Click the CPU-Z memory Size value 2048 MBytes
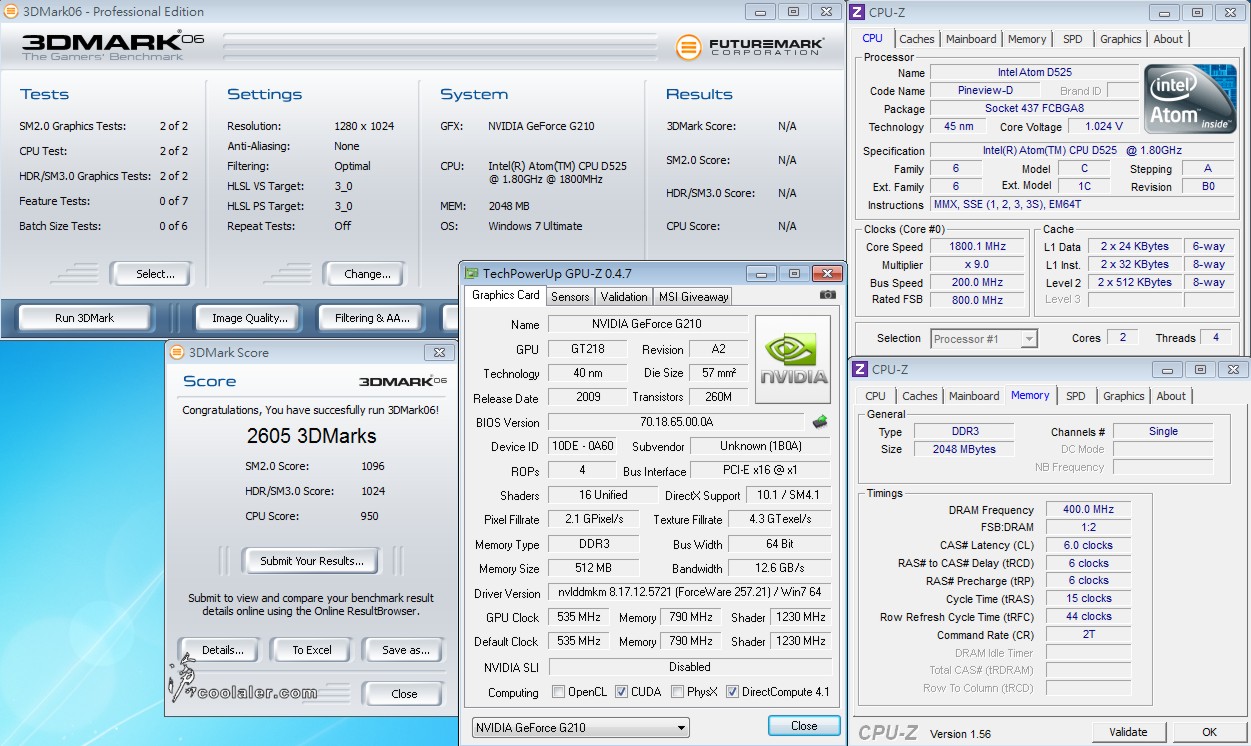Viewport: 1251px width, 746px height. click(964, 450)
